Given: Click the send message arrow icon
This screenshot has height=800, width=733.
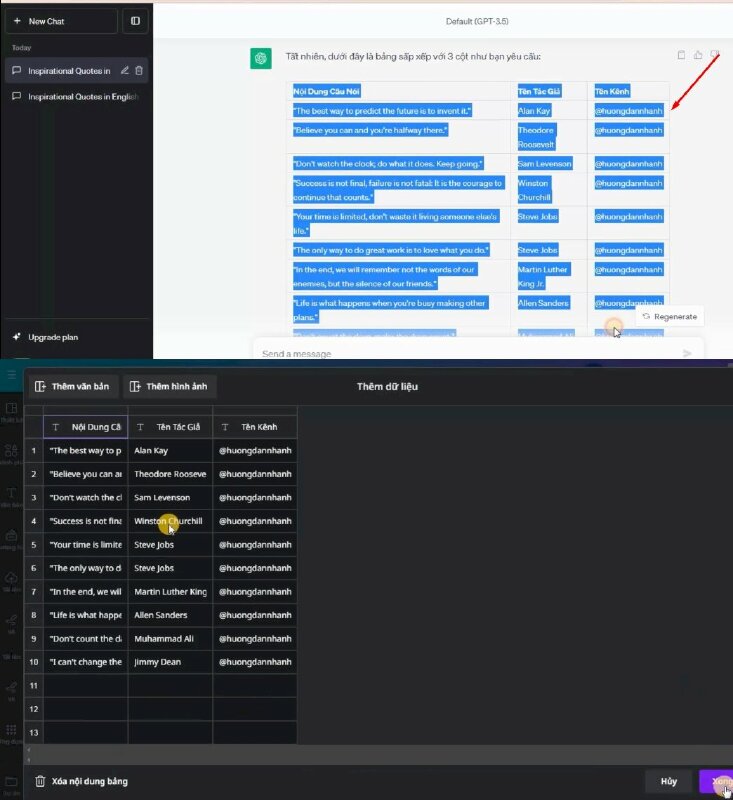Looking at the screenshot, I should [687, 353].
